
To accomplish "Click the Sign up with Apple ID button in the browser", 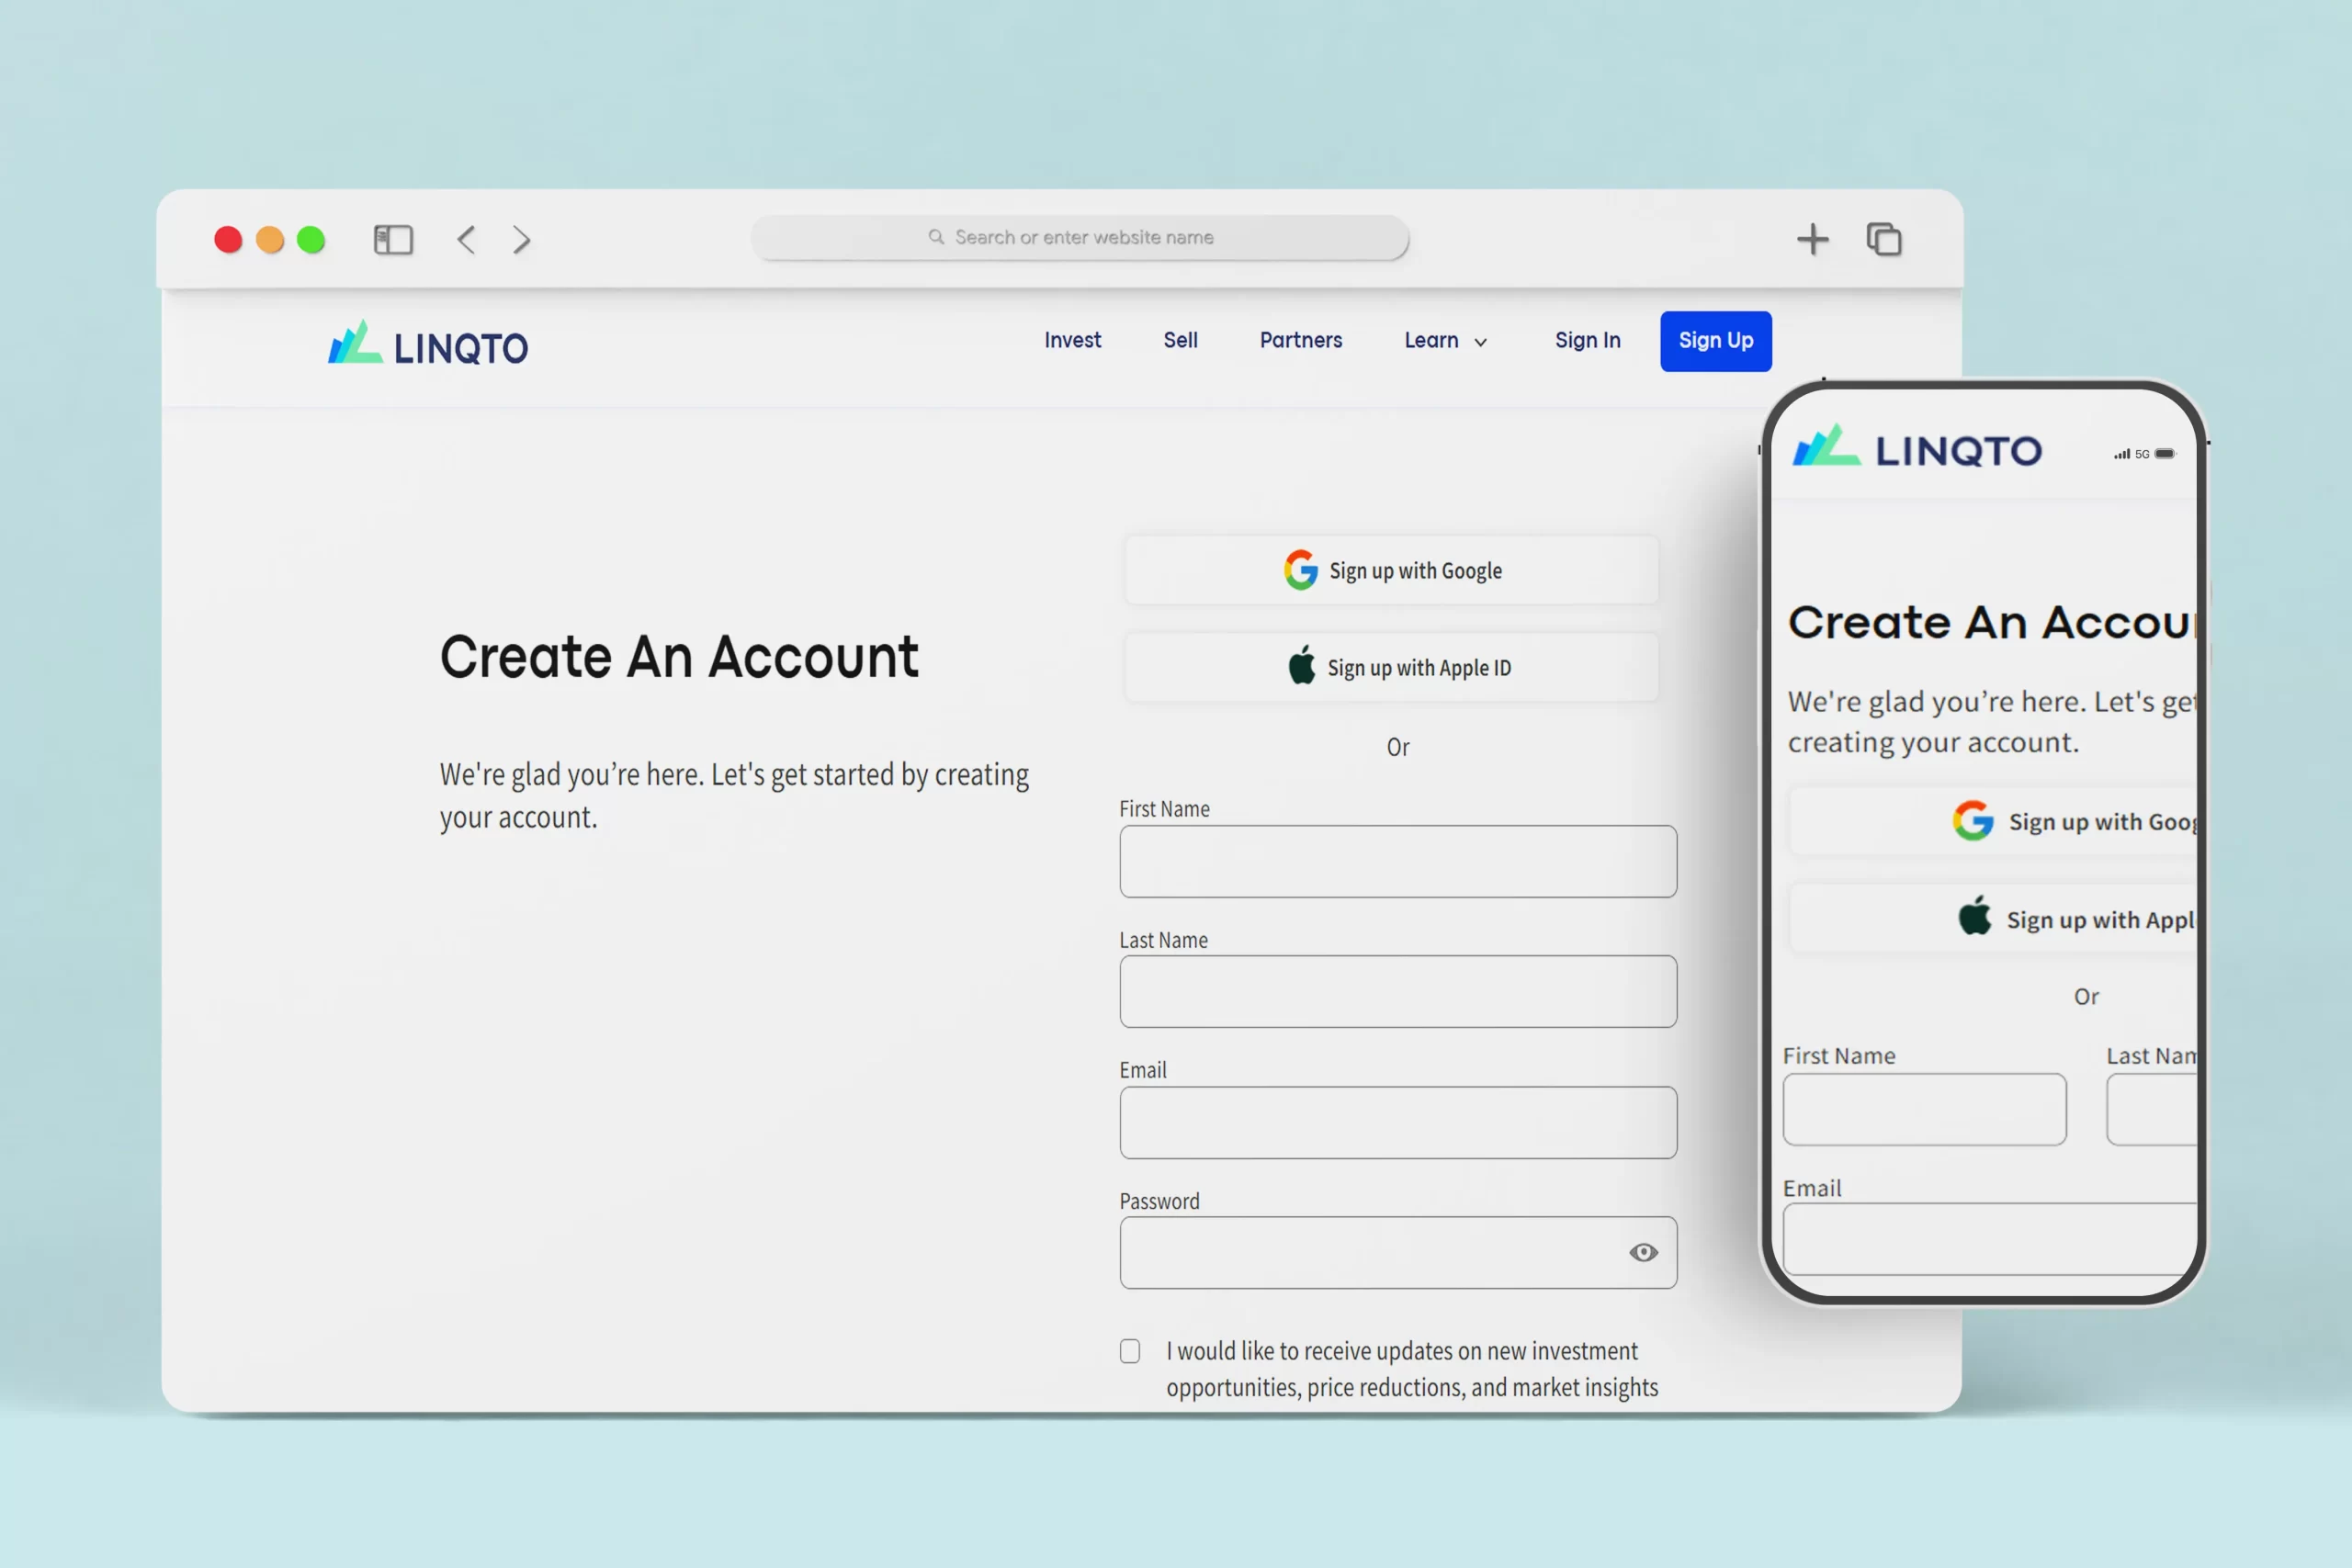I will [1391, 668].
